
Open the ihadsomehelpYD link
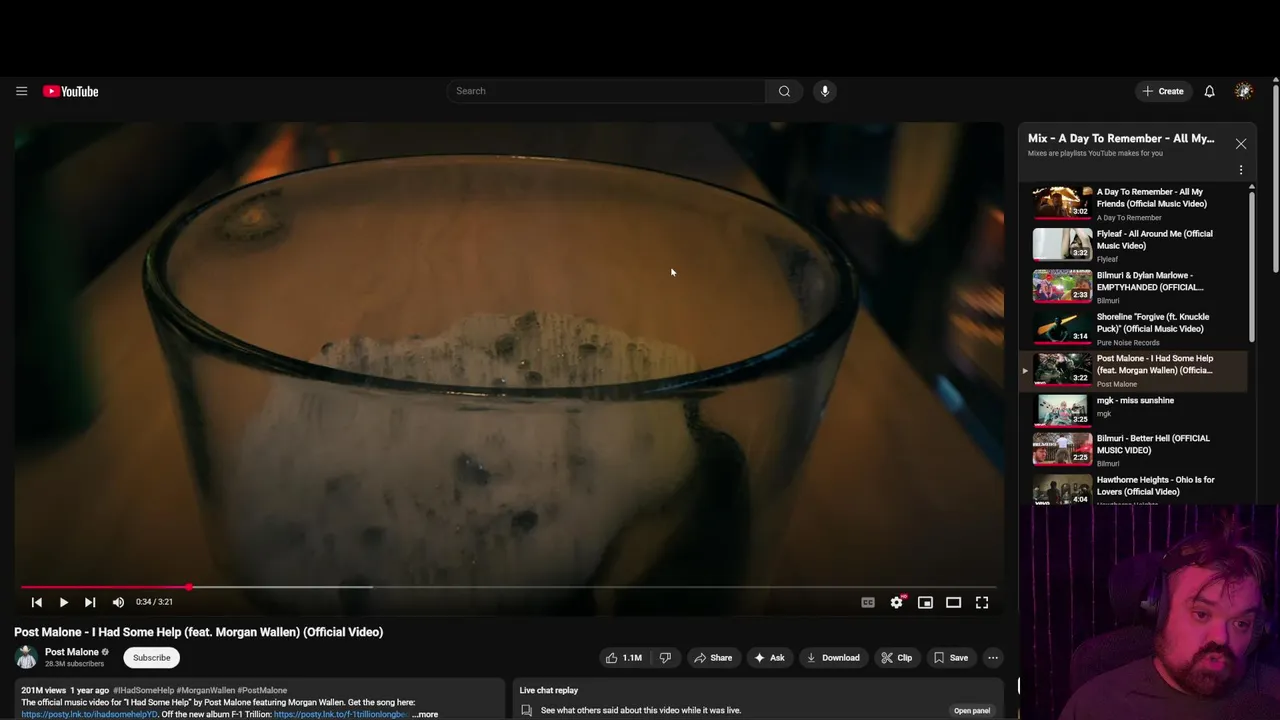point(89,715)
